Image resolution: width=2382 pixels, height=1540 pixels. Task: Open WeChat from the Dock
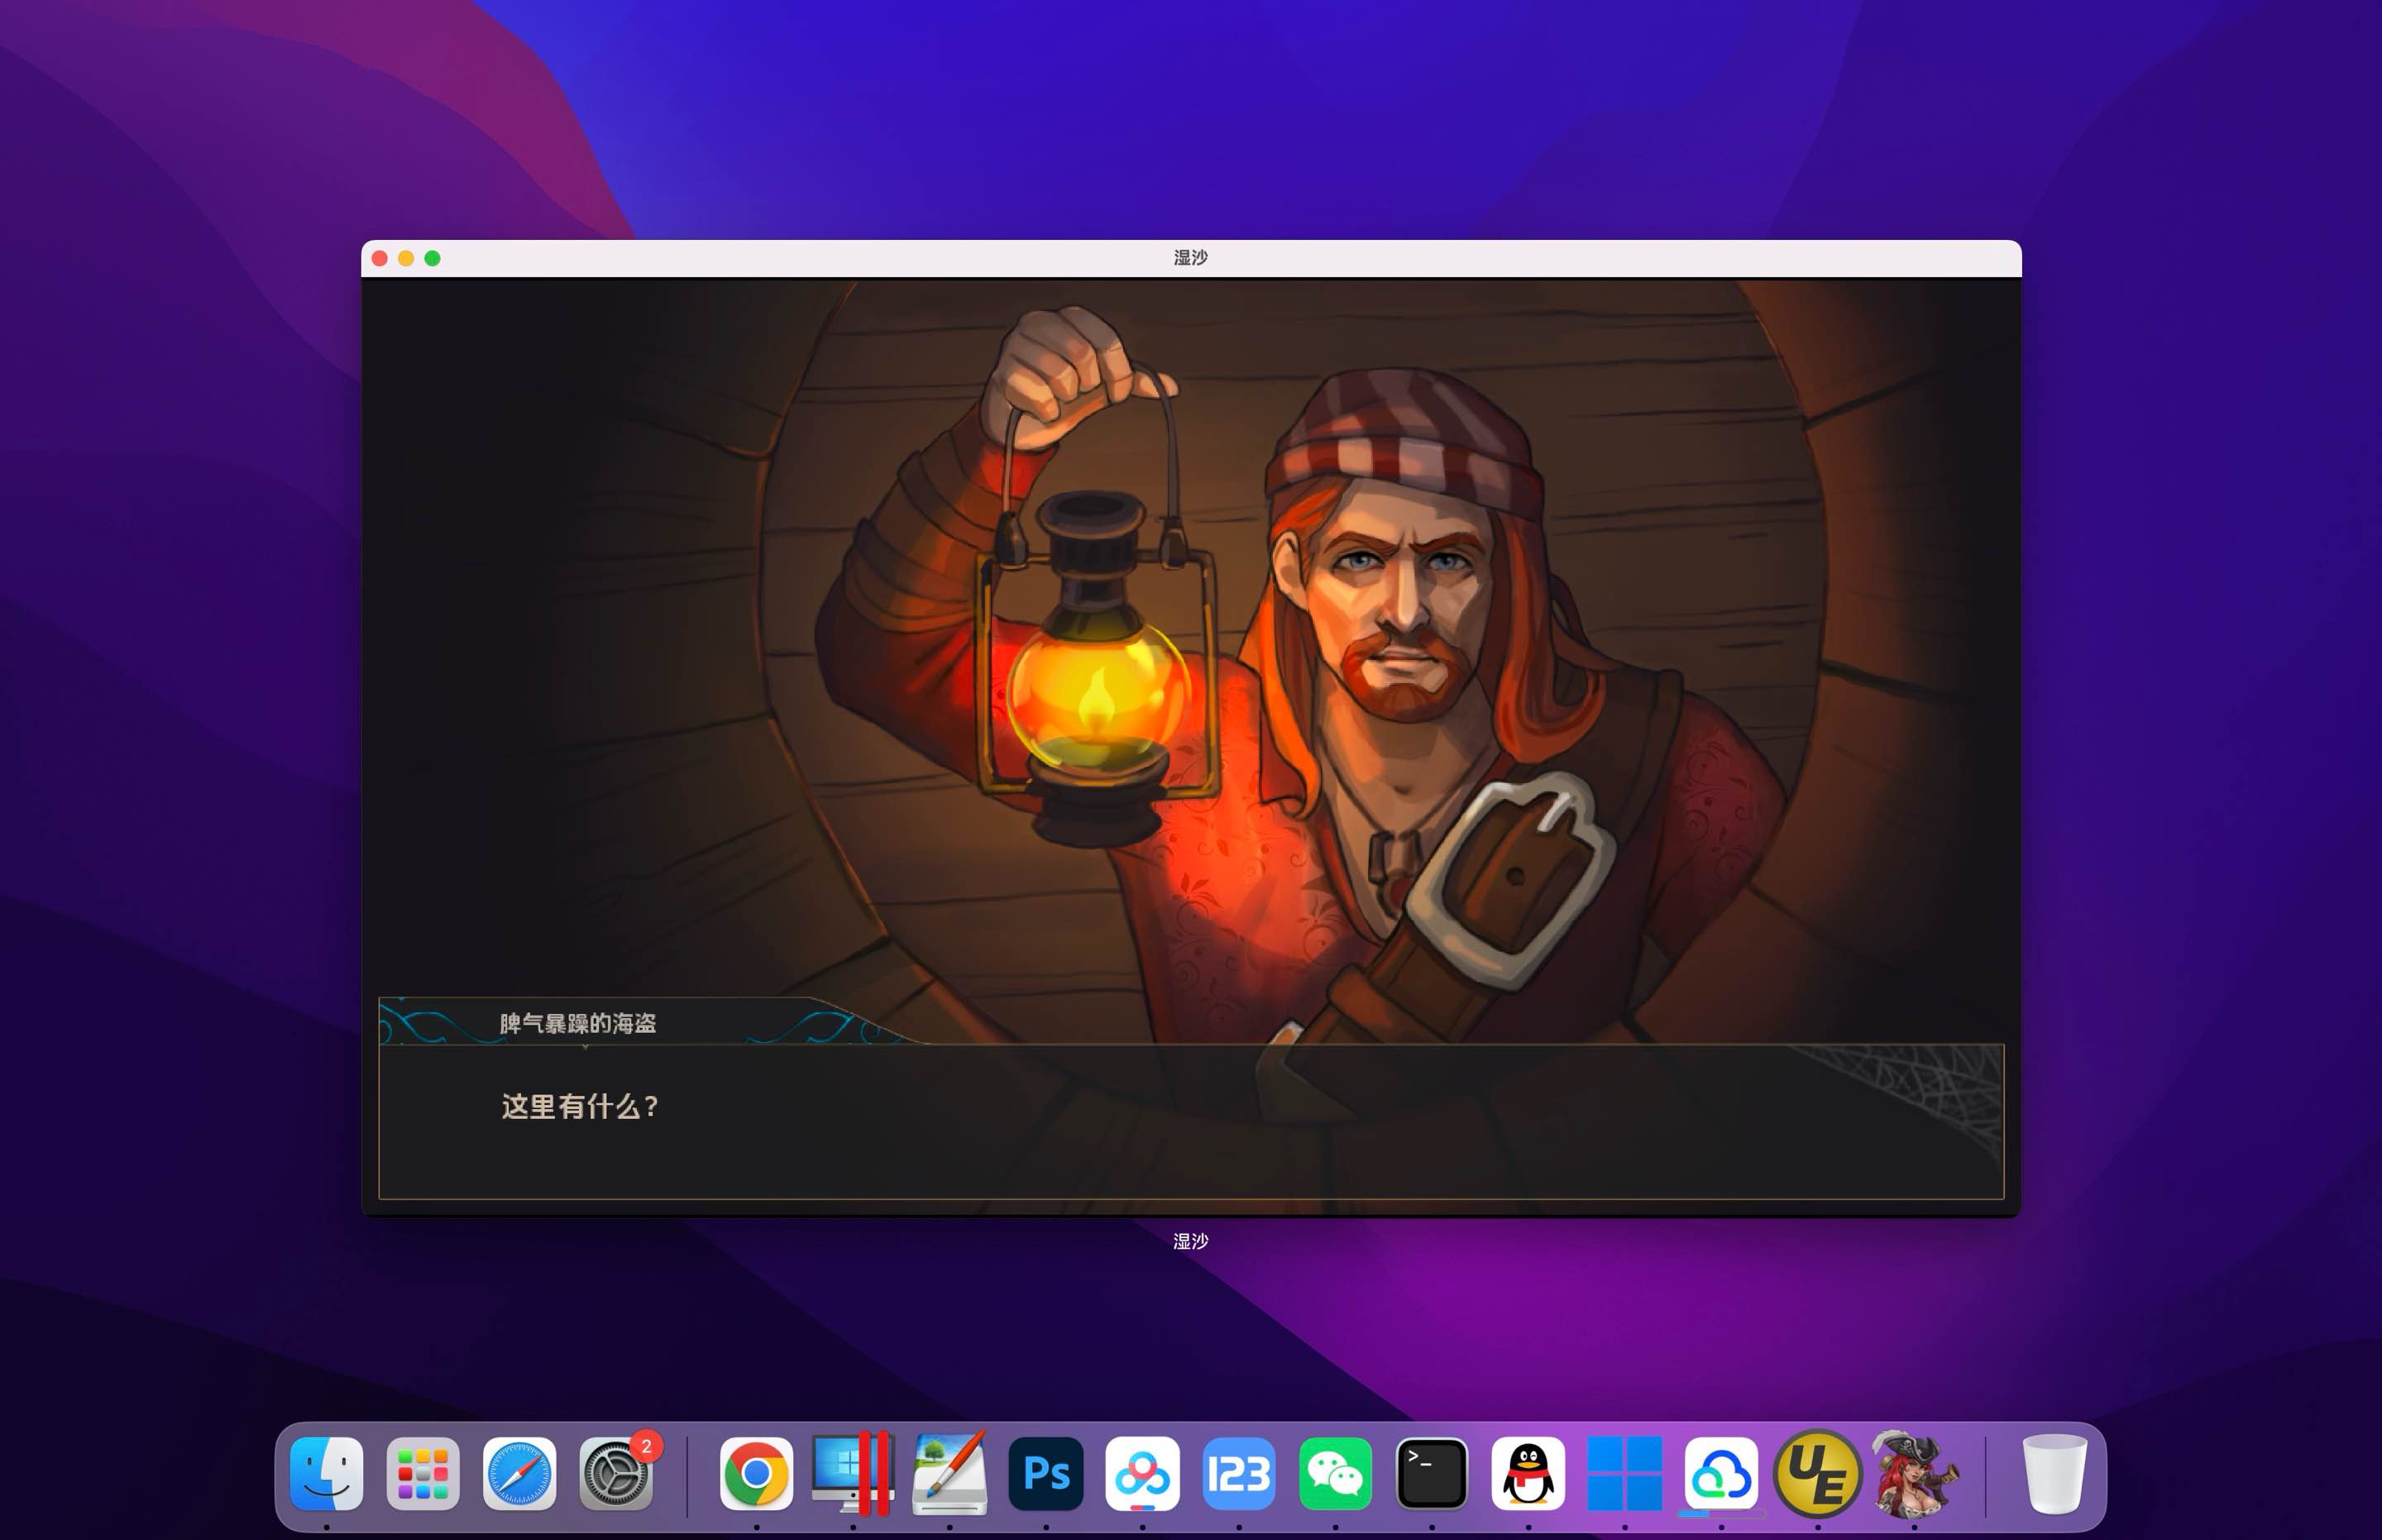click(x=1335, y=1473)
